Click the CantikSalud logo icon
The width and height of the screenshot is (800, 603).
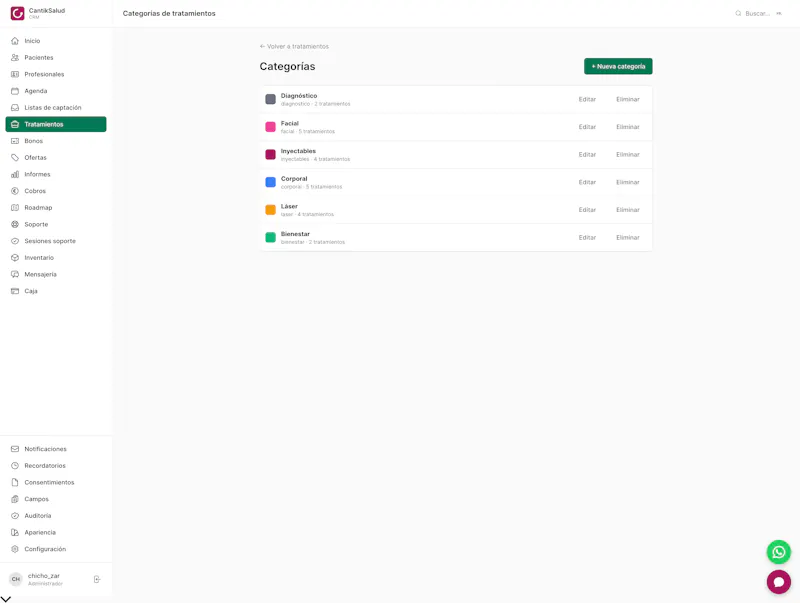[17, 13]
